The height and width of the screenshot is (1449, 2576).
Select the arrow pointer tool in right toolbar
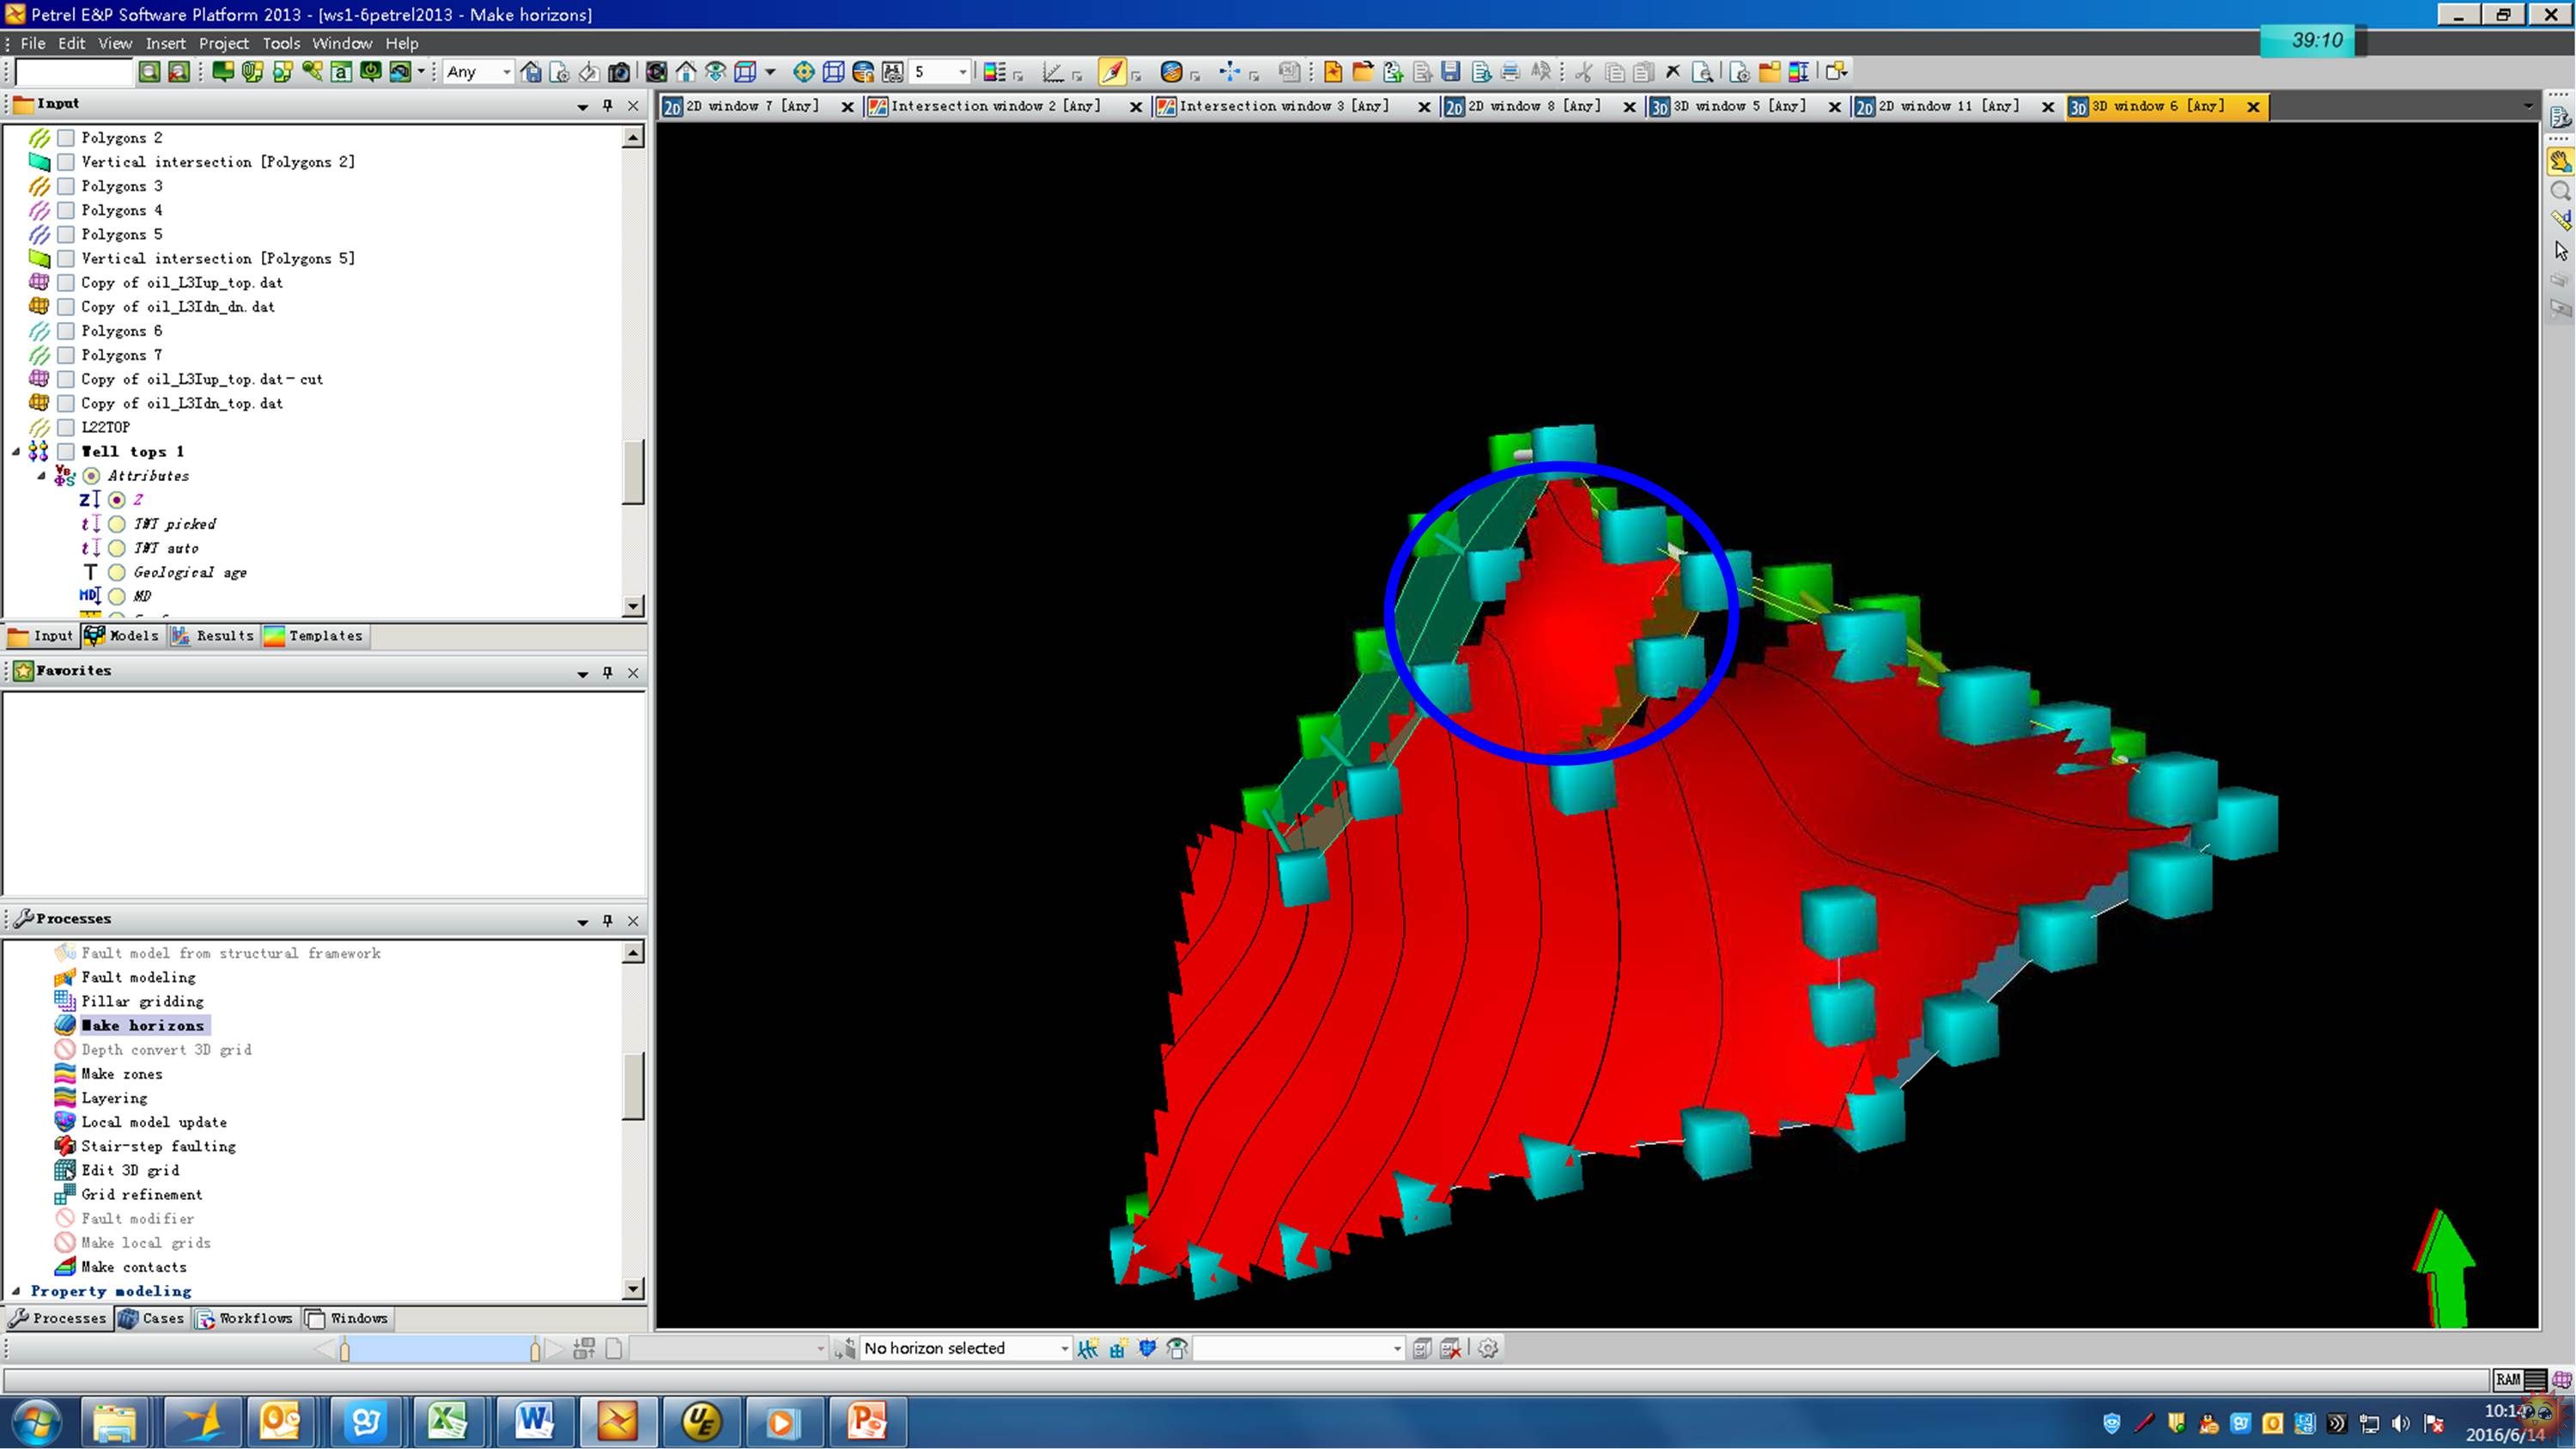tap(2560, 250)
